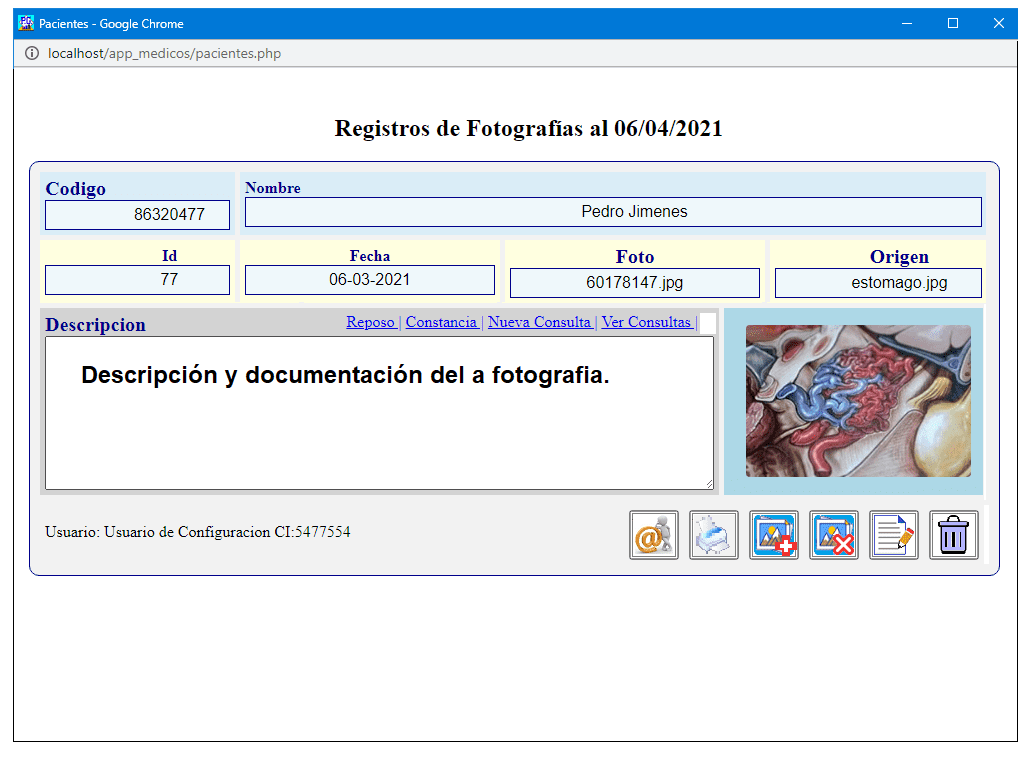Click the add photo icon button

[773, 535]
